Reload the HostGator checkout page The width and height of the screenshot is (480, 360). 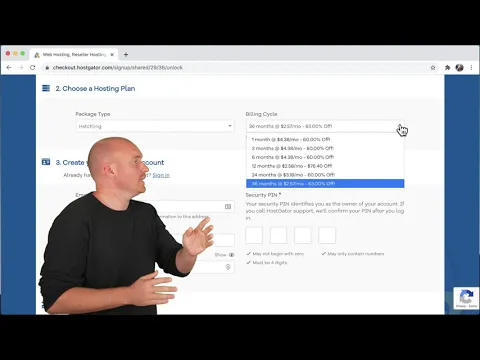coord(32,68)
